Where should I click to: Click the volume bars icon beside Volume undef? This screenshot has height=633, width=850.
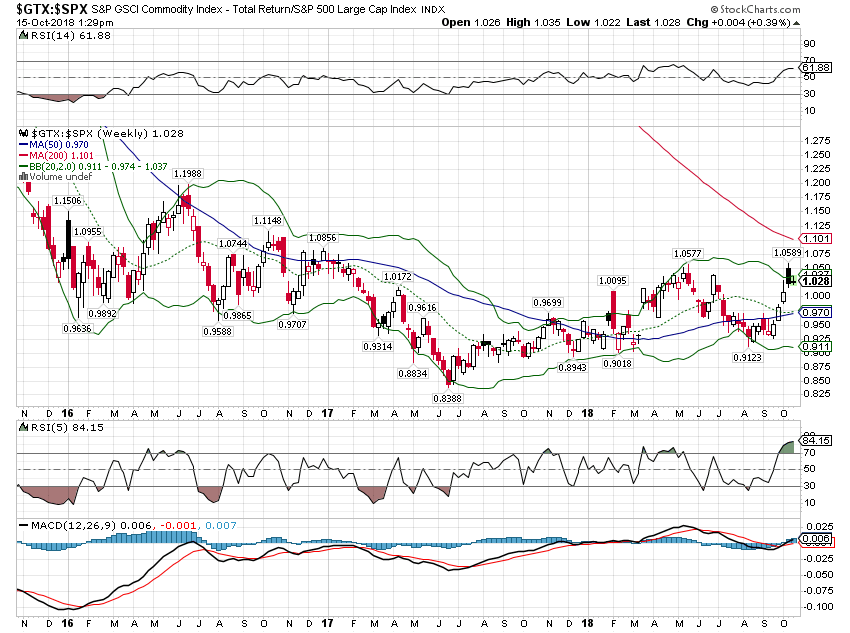(x=23, y=177)
